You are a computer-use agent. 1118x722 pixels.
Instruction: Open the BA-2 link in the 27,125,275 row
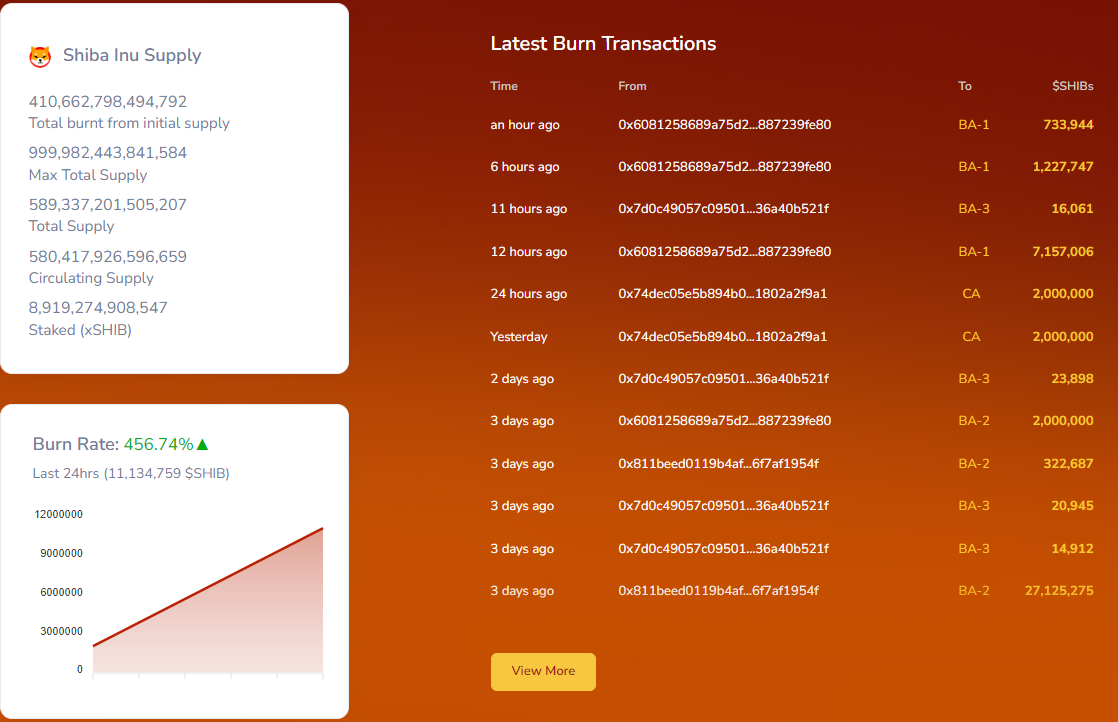click(x=973, y=590)
